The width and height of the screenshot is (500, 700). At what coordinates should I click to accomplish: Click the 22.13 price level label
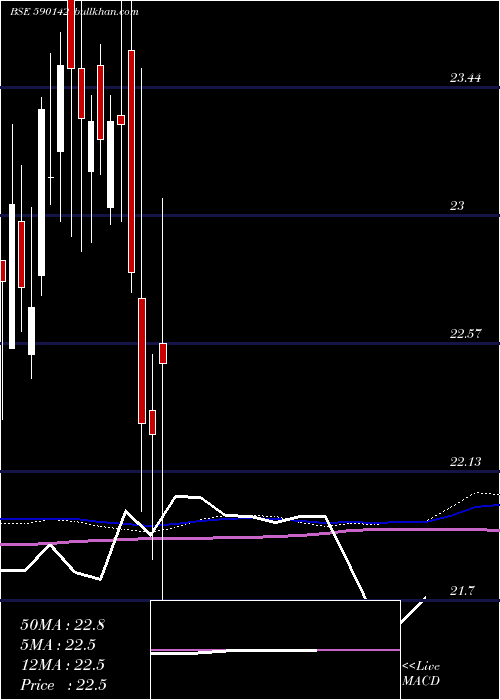pos(465,462)
